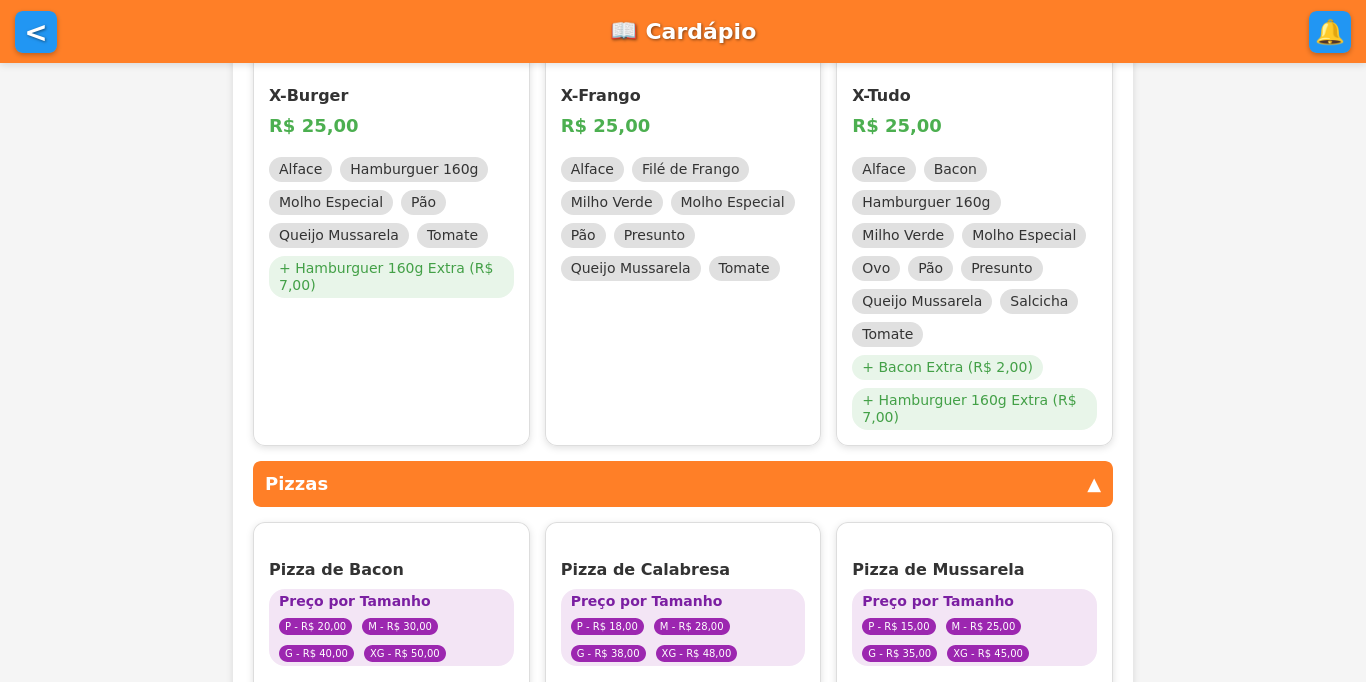Toggle the Pizzas category open or closed
The image size is (1366, 682).
click(683, 484)
